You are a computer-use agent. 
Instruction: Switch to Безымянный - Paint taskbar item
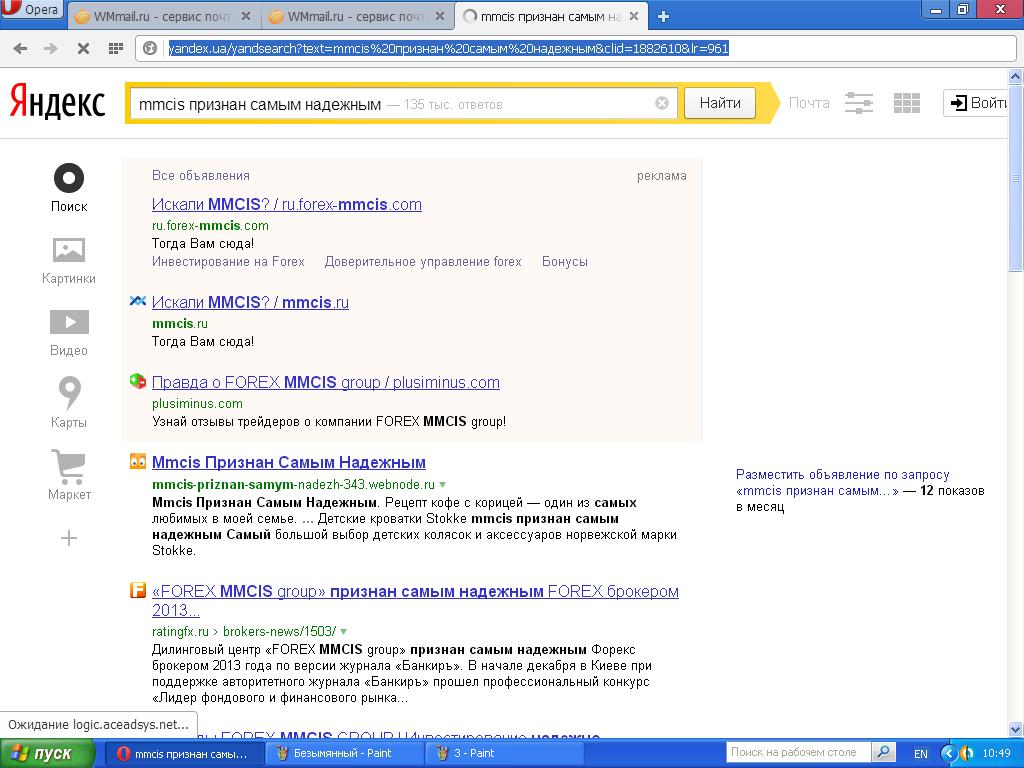[x=345, y=753]
